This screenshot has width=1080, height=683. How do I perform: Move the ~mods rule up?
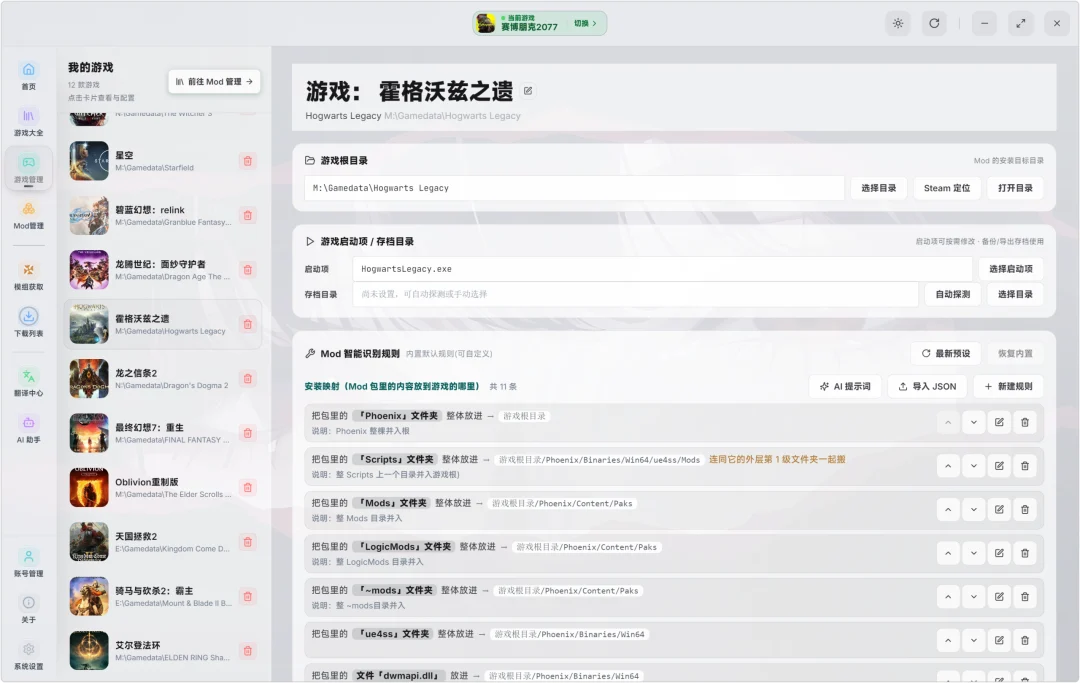tap(948, 597)
